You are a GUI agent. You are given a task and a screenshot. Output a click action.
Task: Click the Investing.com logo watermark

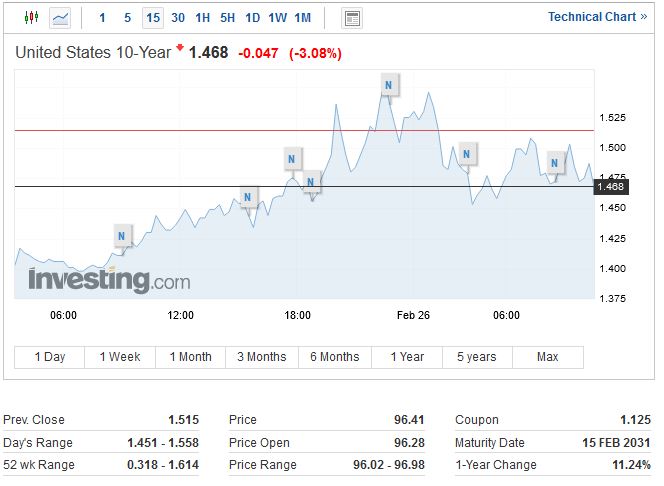(108, 280)
